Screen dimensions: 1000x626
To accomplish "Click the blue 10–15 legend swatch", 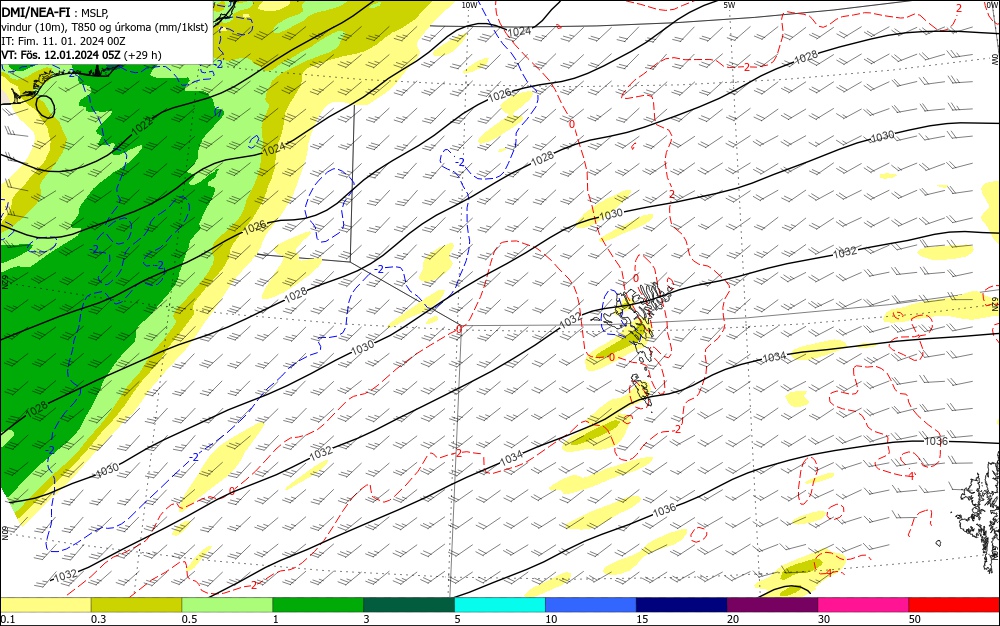I will (591, 605).
